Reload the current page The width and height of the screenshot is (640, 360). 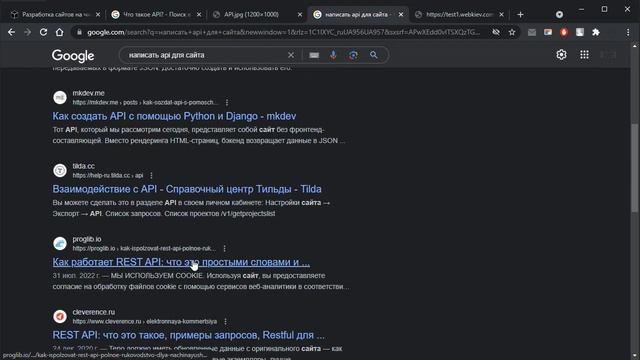click(43, 32)
